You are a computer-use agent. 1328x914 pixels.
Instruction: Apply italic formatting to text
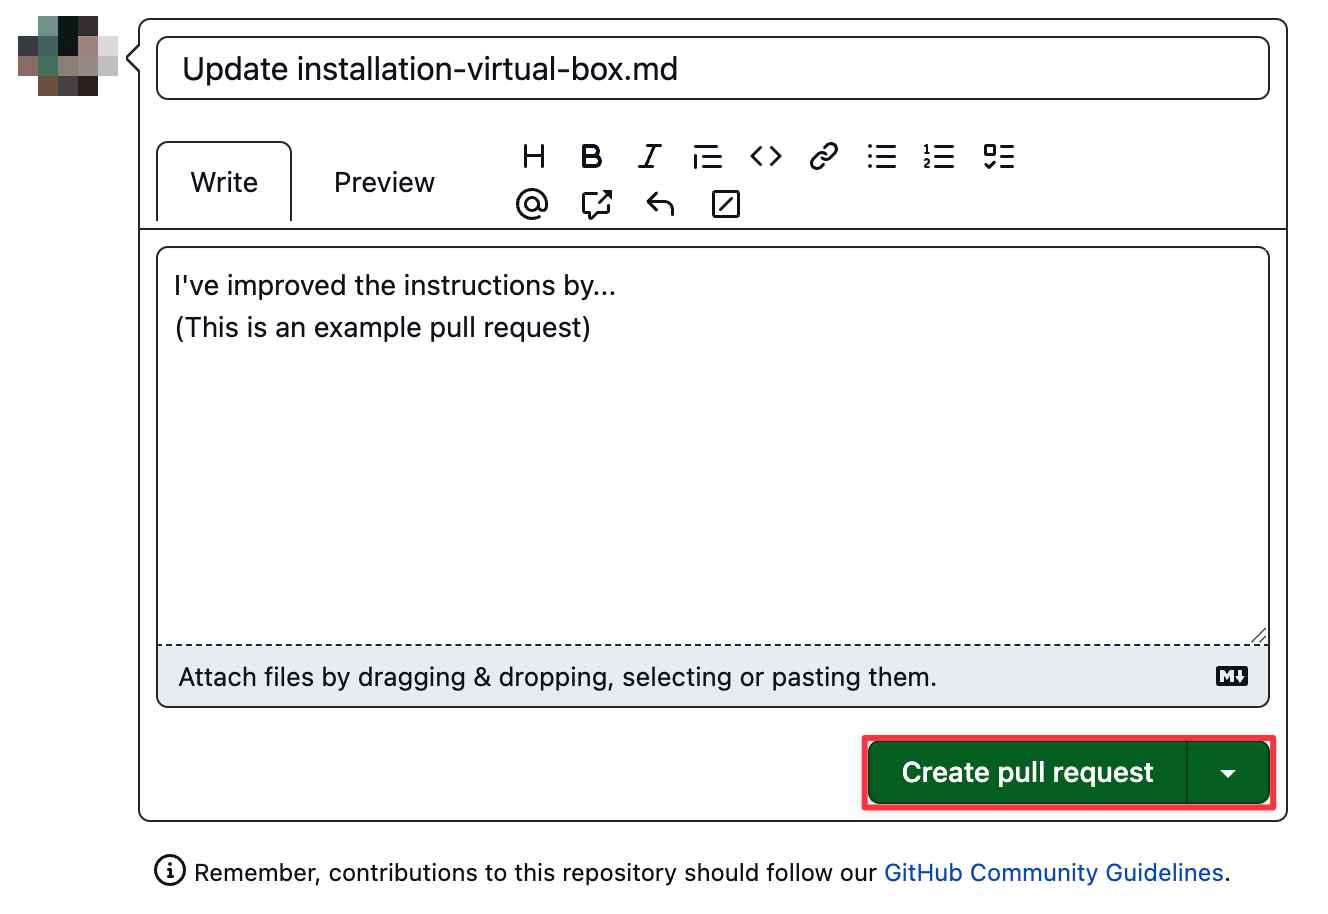tap(650, 157)
